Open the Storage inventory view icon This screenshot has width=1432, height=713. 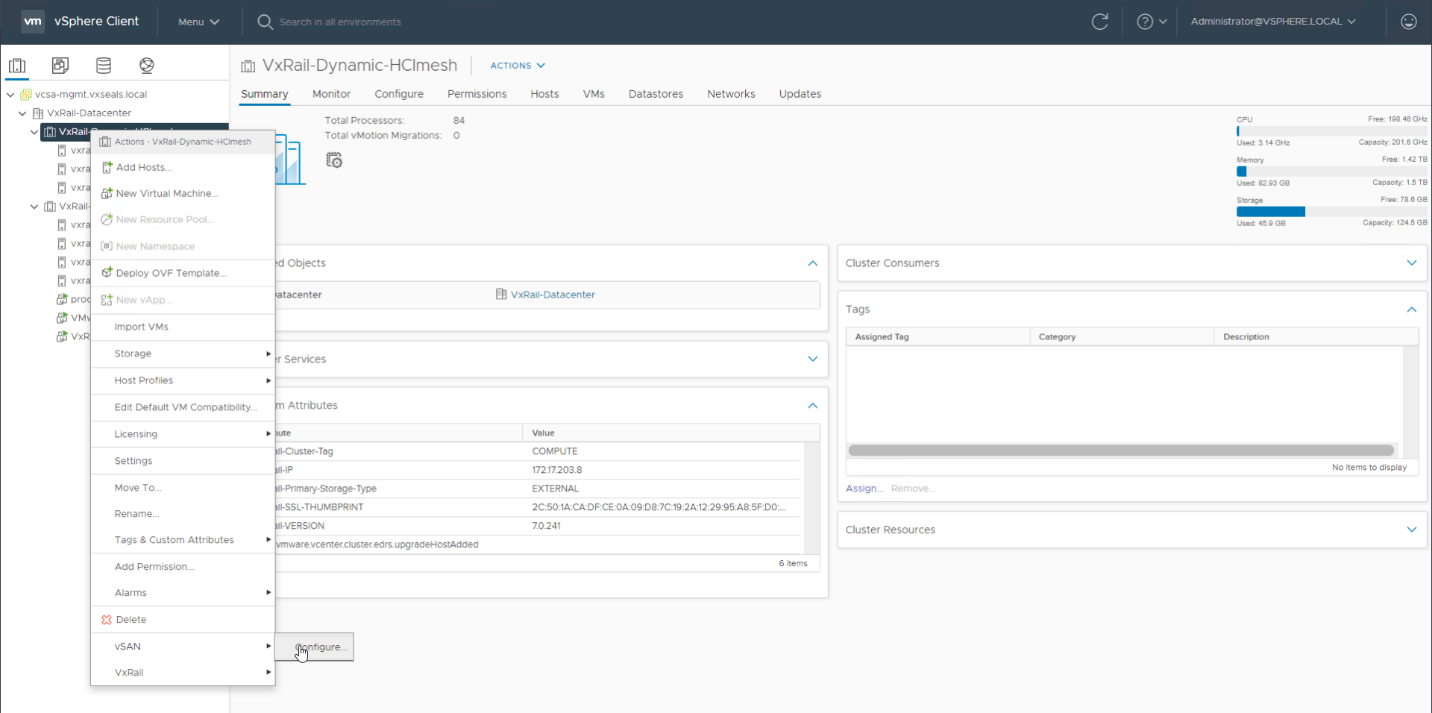[x=103, y=66]
